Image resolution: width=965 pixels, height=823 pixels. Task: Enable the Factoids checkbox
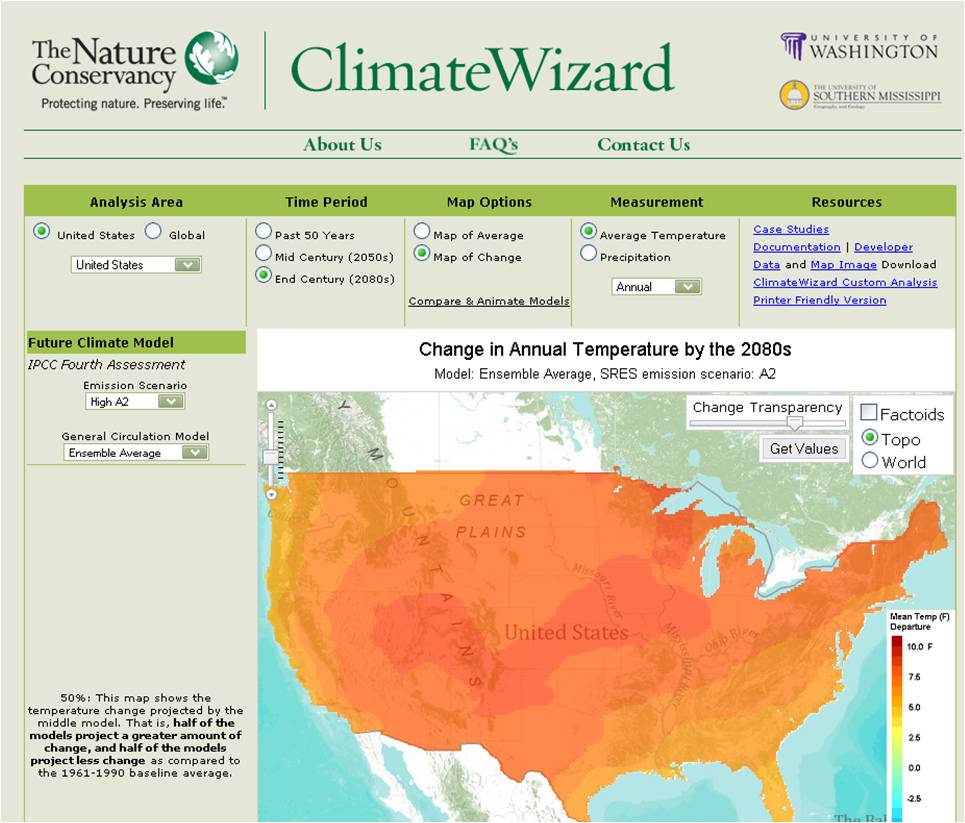click(x=868, y=412)
